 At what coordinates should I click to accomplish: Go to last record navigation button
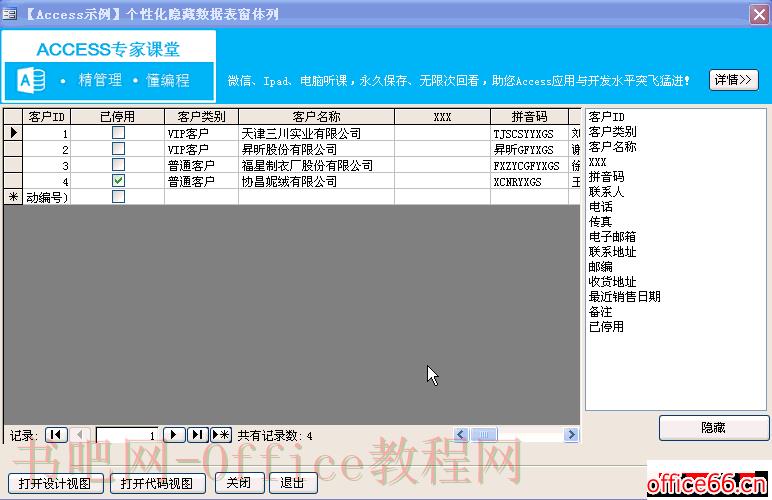pyautogui.click(x=197, y=435)
